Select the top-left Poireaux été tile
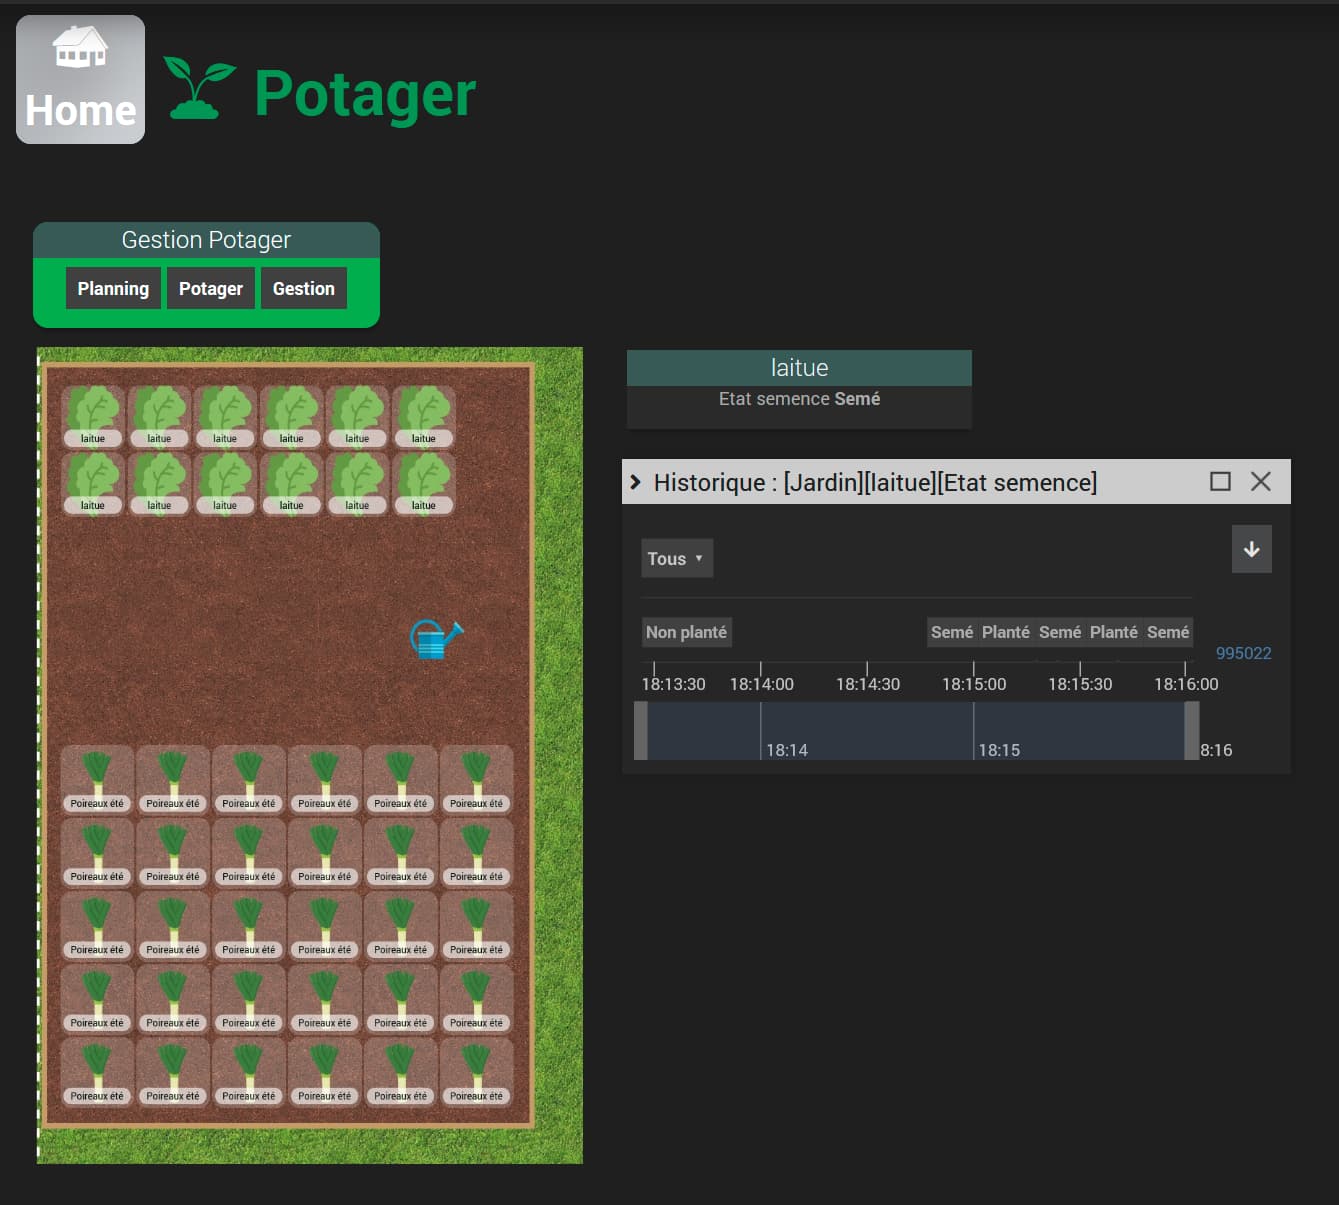This screenshot has width=1339, height=1205. pyautogui.click(x=97, y=780)
